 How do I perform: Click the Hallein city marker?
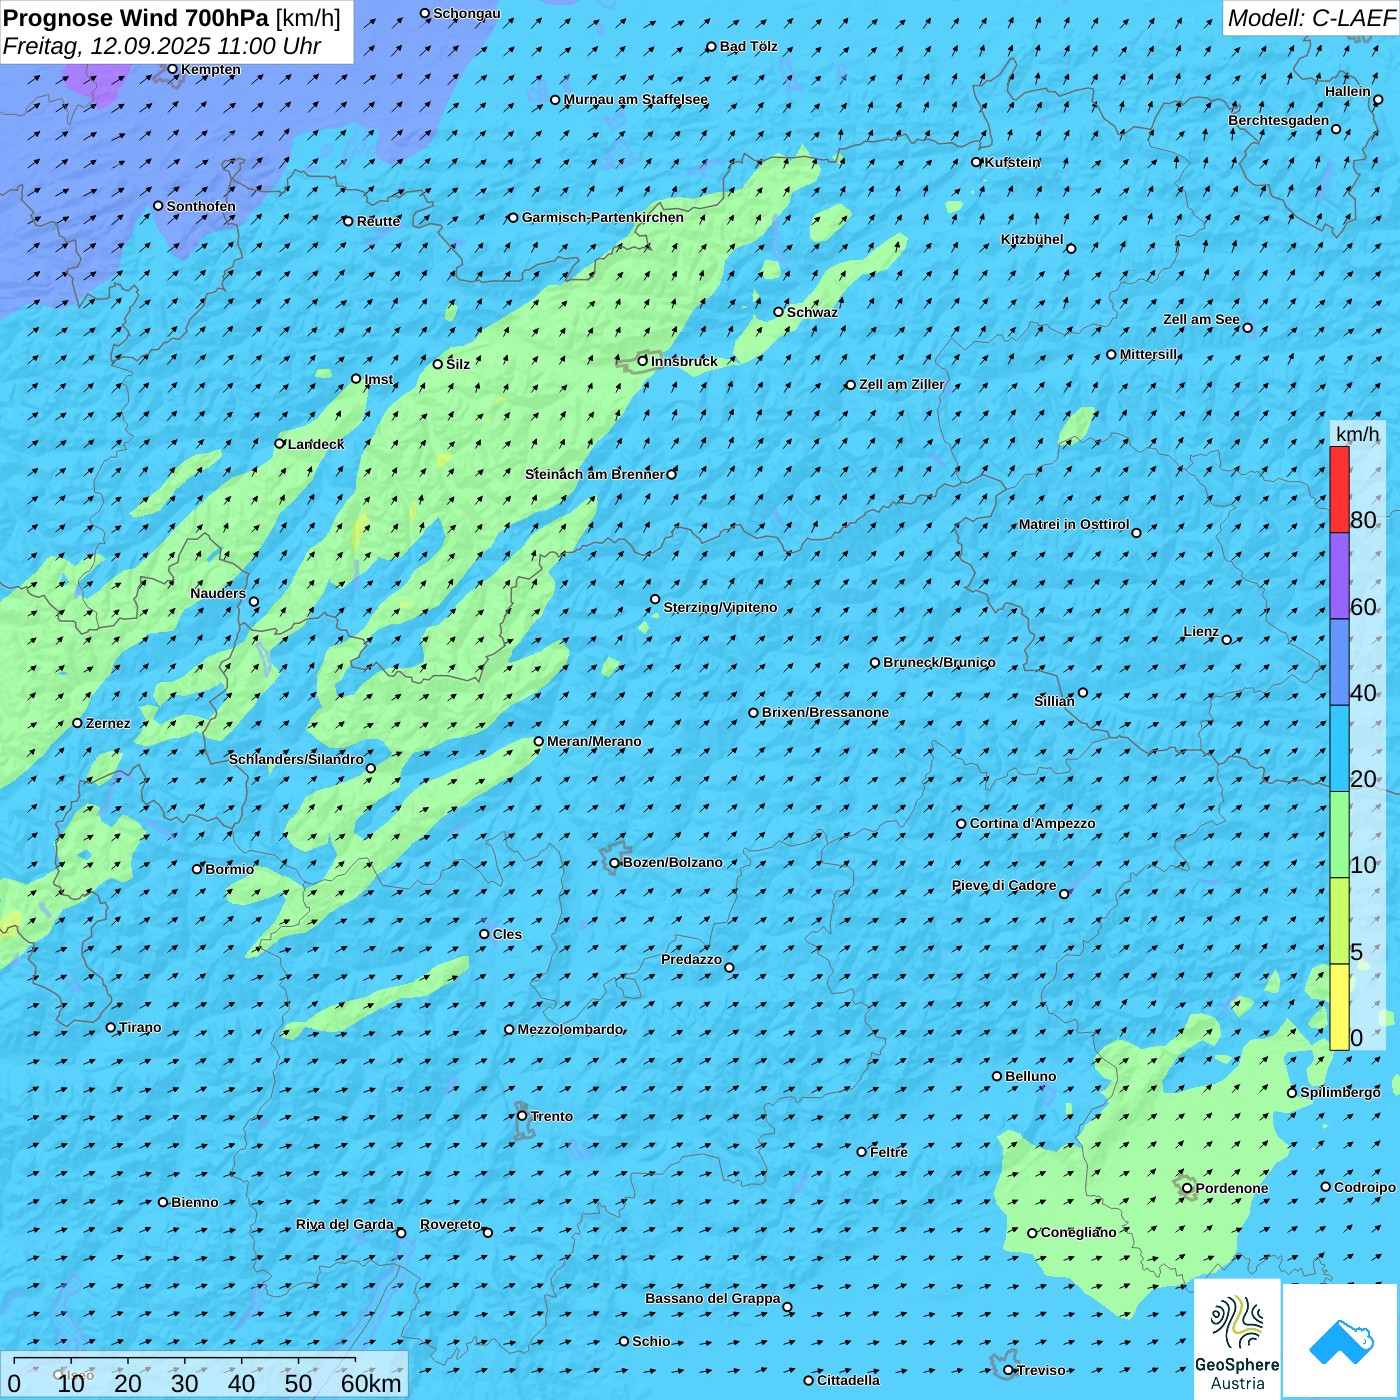coord(1378,100)
